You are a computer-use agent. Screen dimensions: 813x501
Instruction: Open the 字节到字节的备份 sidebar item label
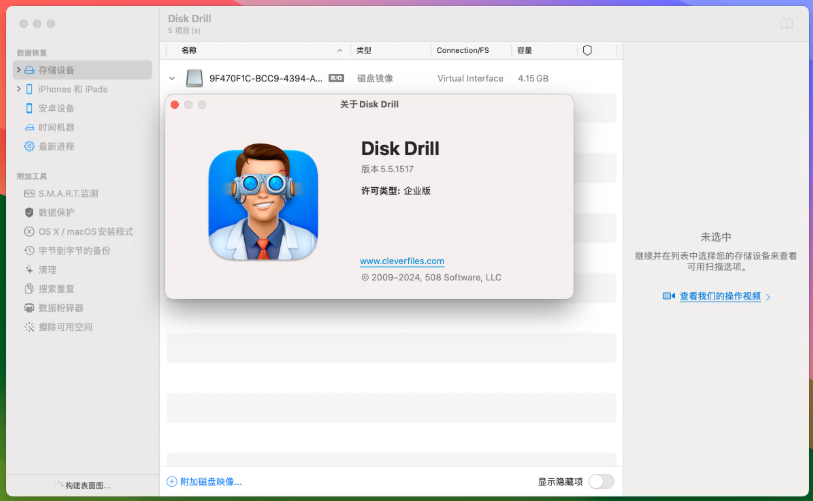[74, 251]
